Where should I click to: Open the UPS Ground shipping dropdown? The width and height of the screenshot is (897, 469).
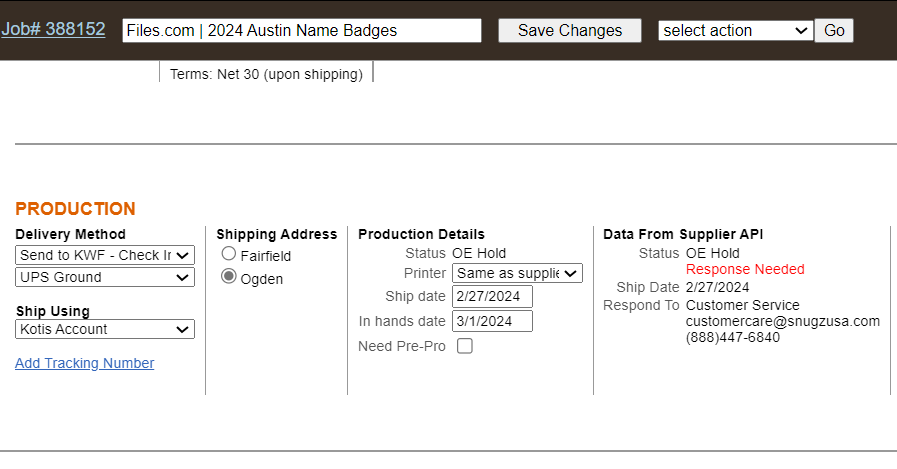(x=105, y=277)
